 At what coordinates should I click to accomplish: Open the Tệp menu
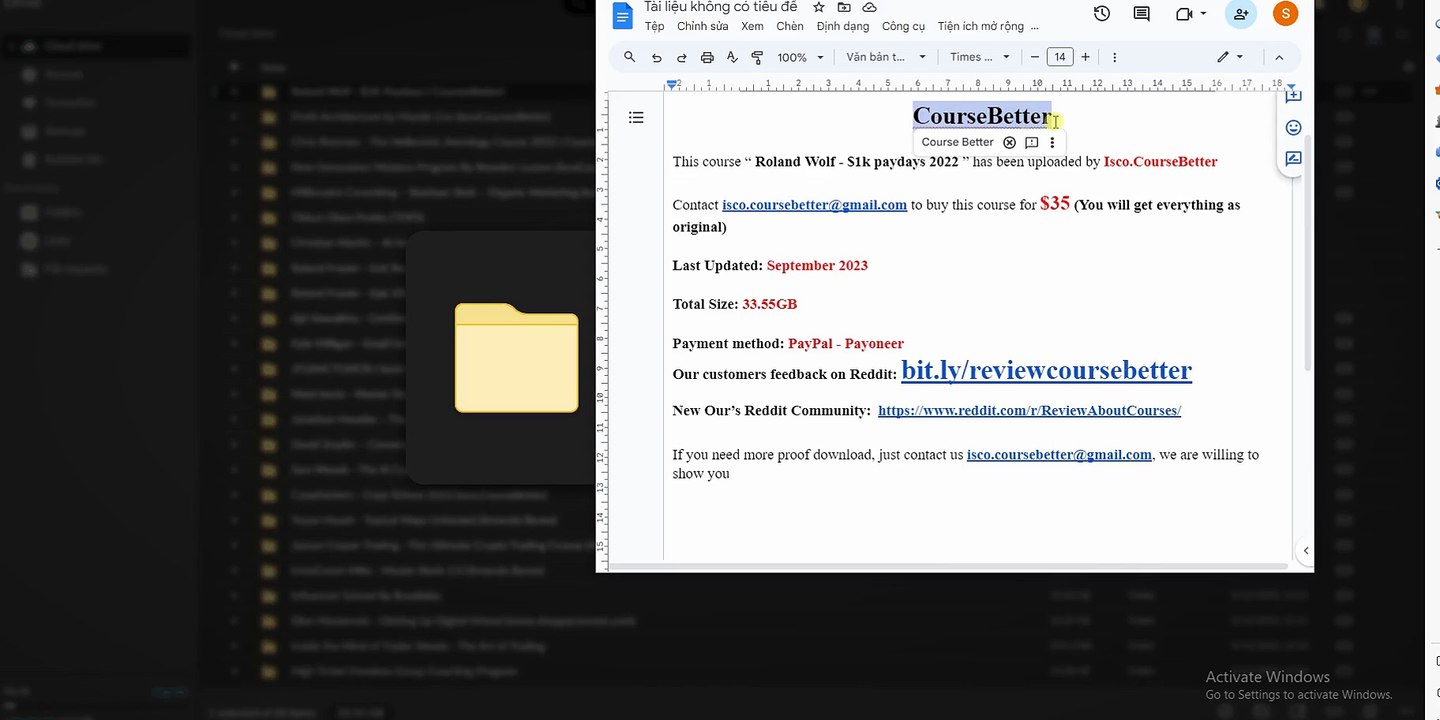(654, 26)
